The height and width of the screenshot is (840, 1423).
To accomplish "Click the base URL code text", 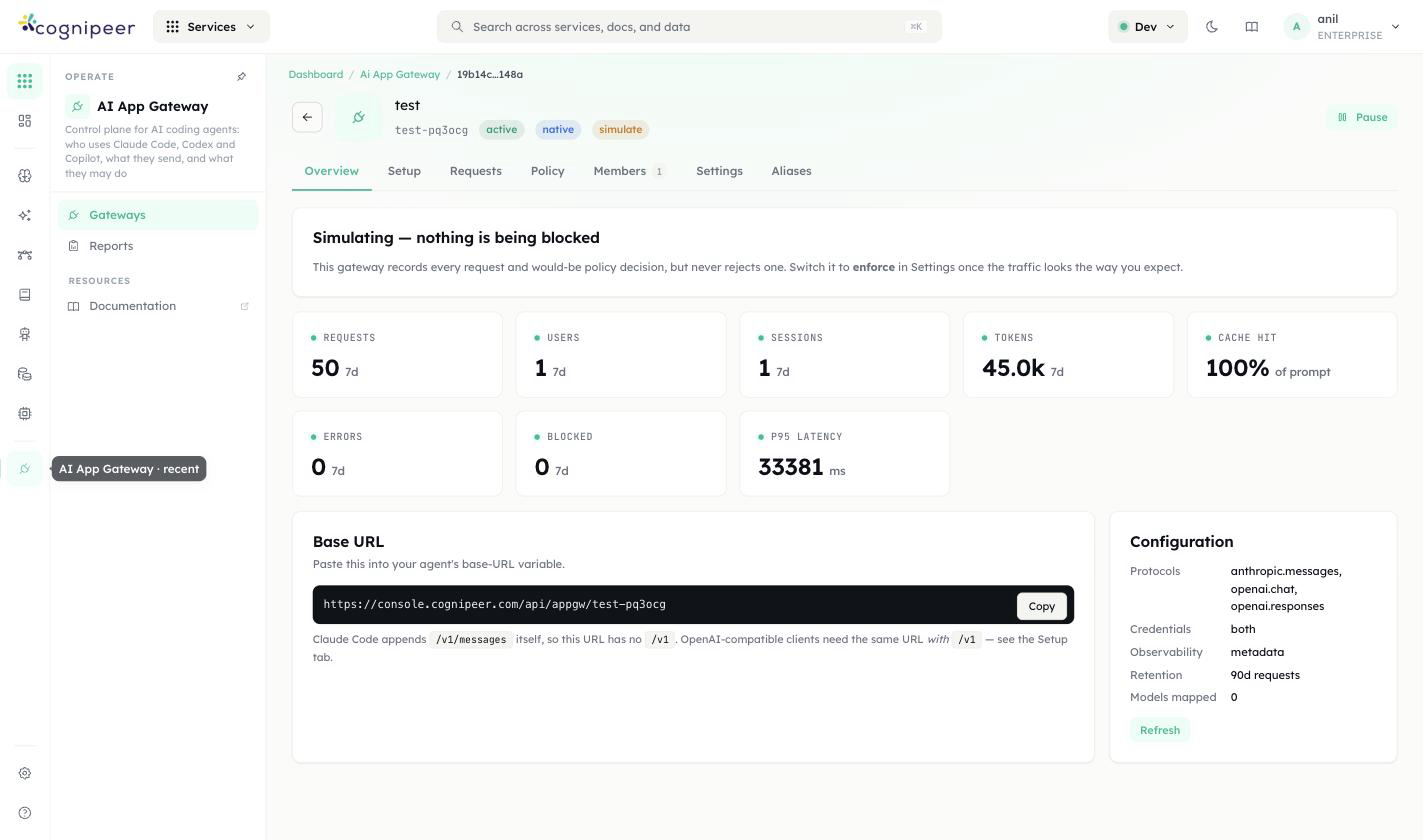I will 494,604.
